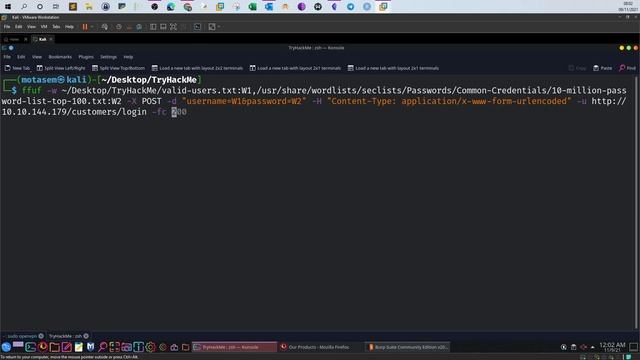Open Konsole File menu
The width and height of the screenshot is (640, 360).
7,57
